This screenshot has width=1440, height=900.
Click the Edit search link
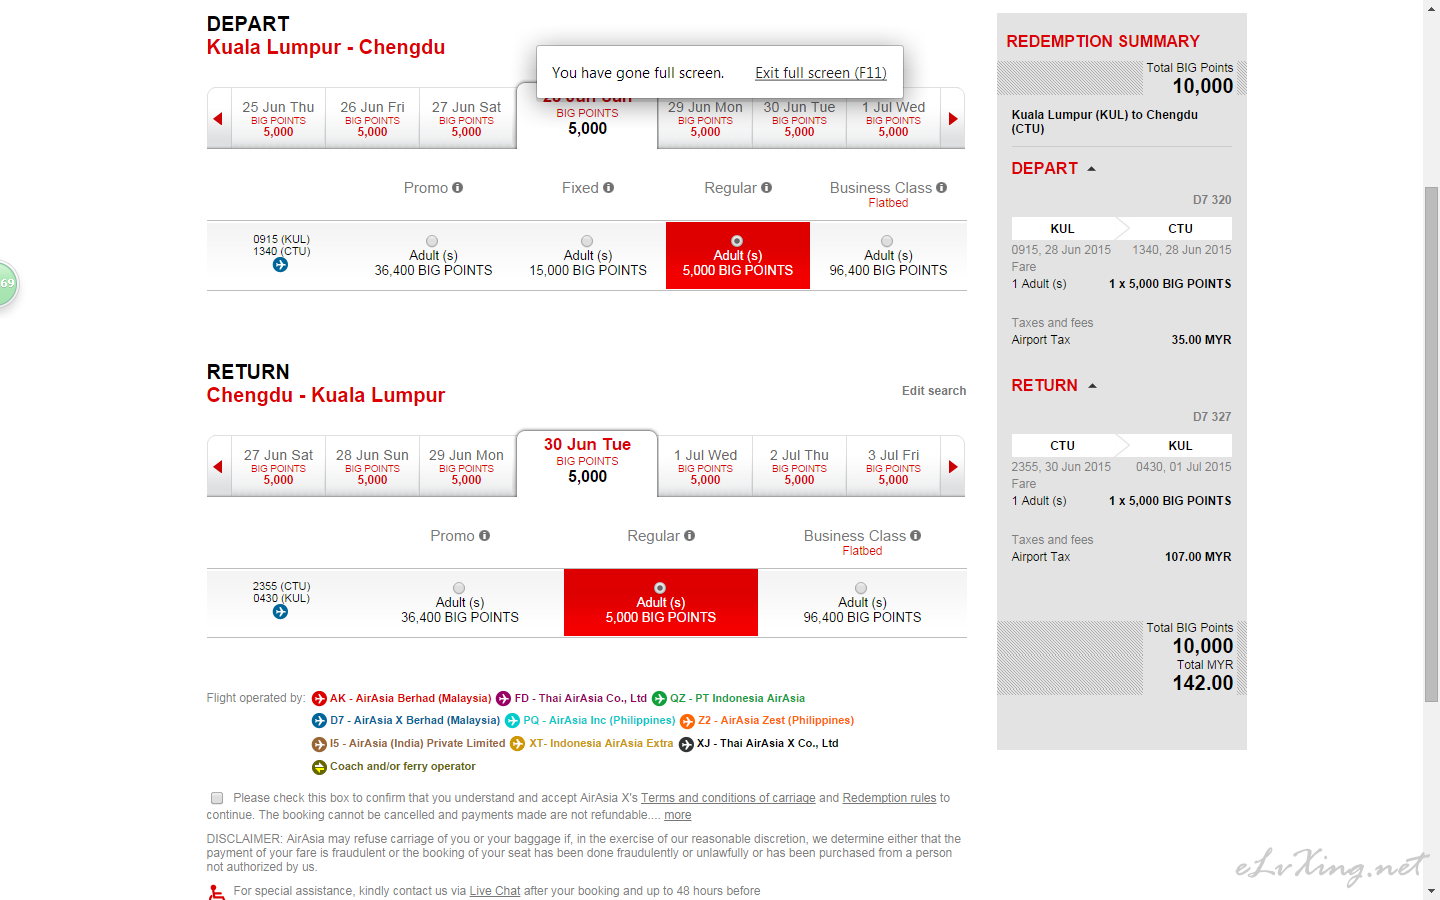tap(934, 391)
